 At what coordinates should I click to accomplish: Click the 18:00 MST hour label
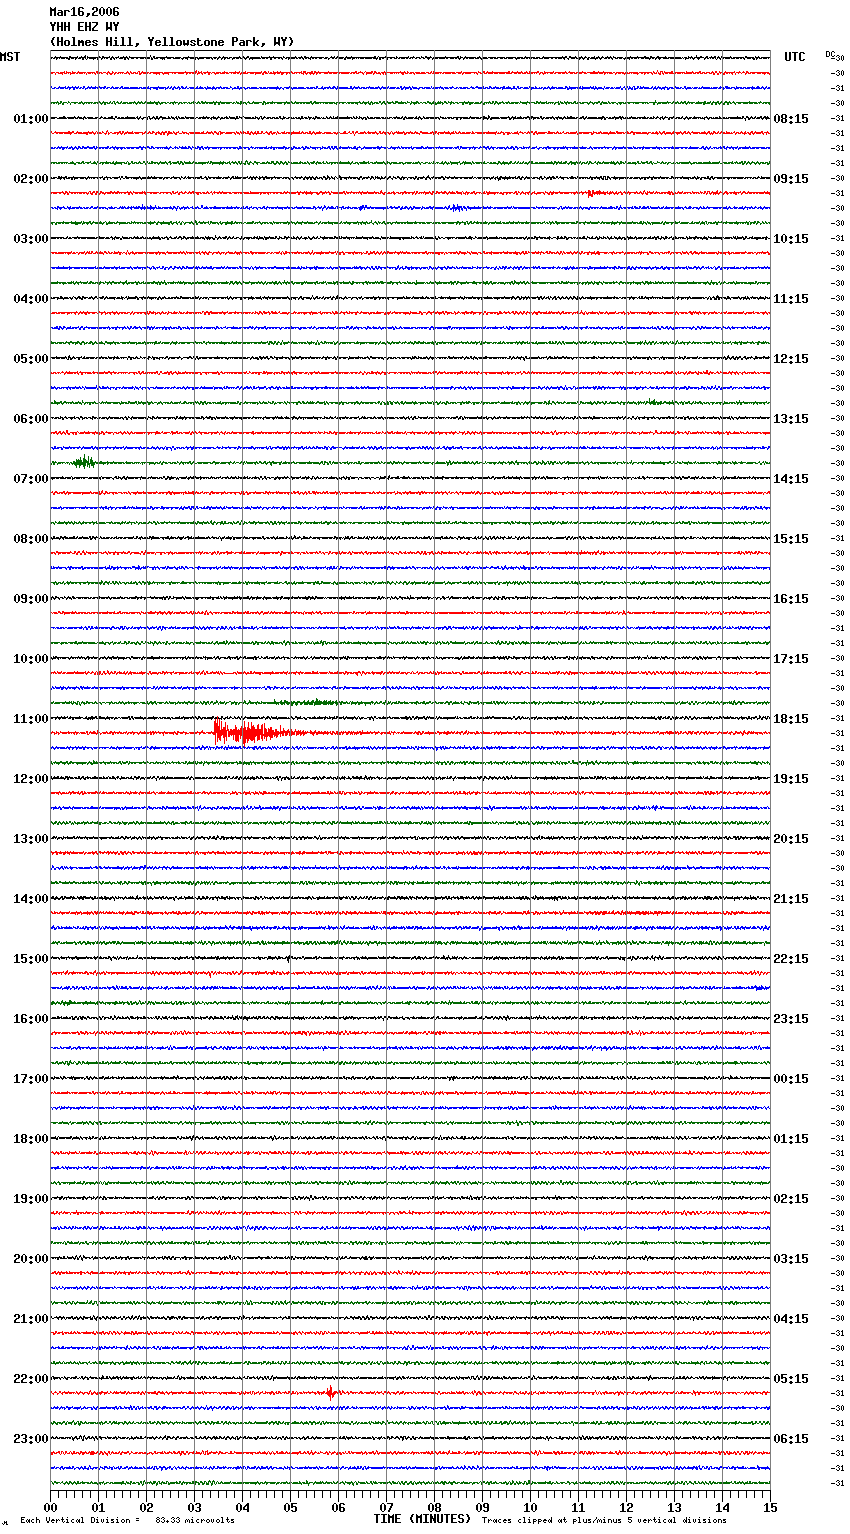31,1139
